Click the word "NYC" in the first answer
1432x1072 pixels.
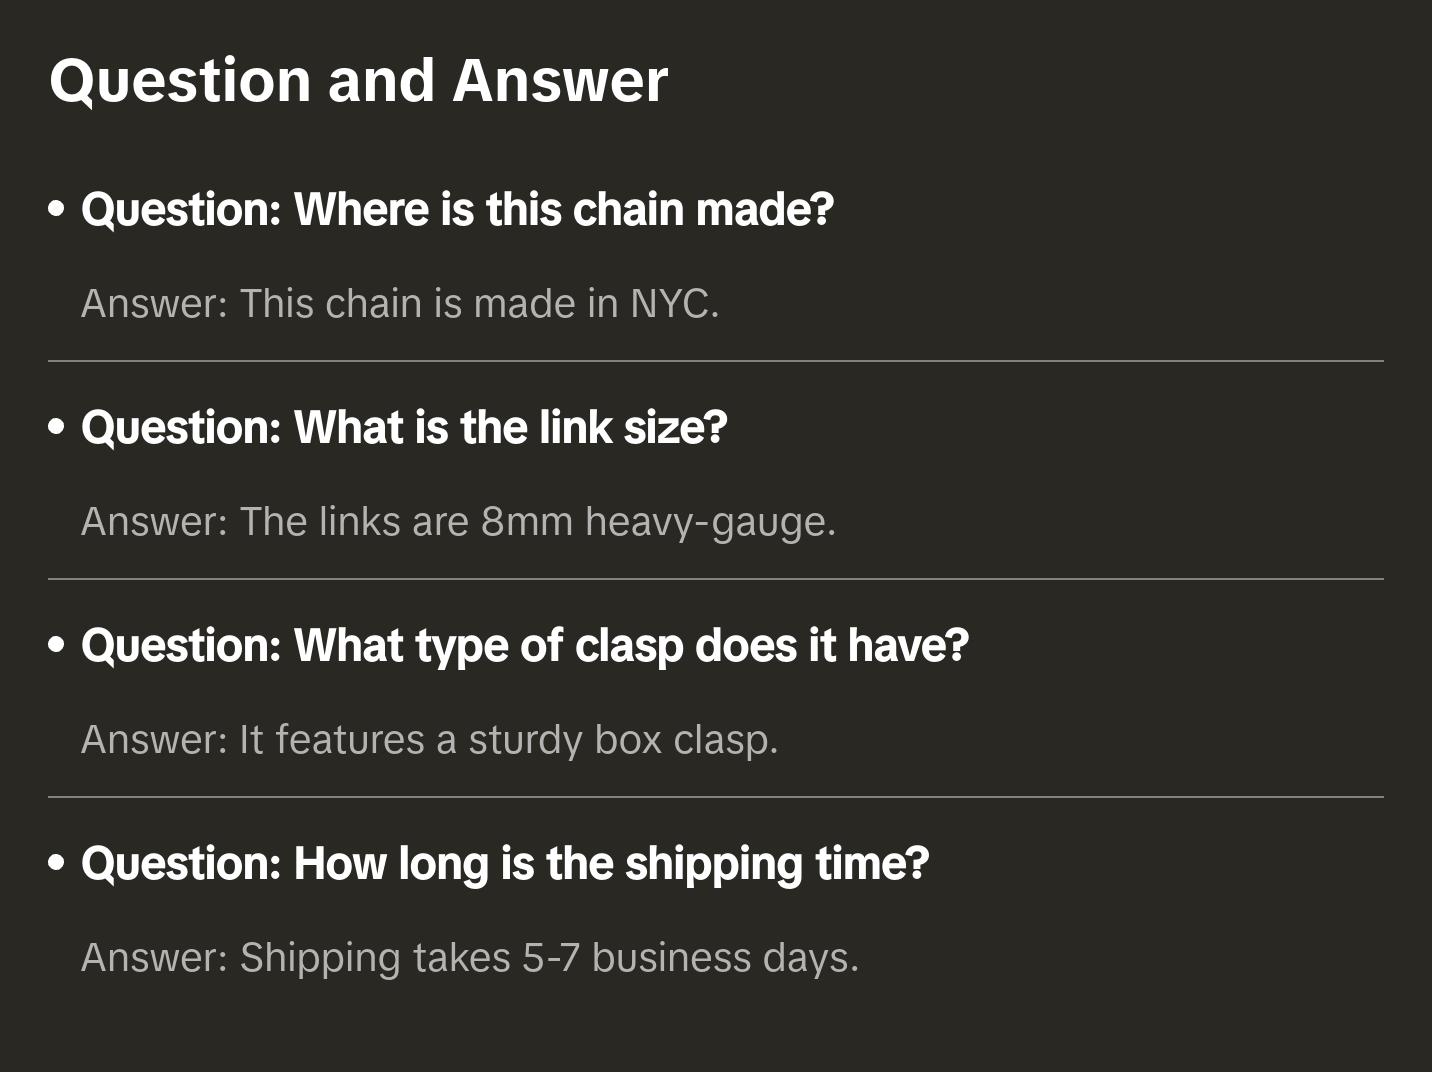coord(669,304)
